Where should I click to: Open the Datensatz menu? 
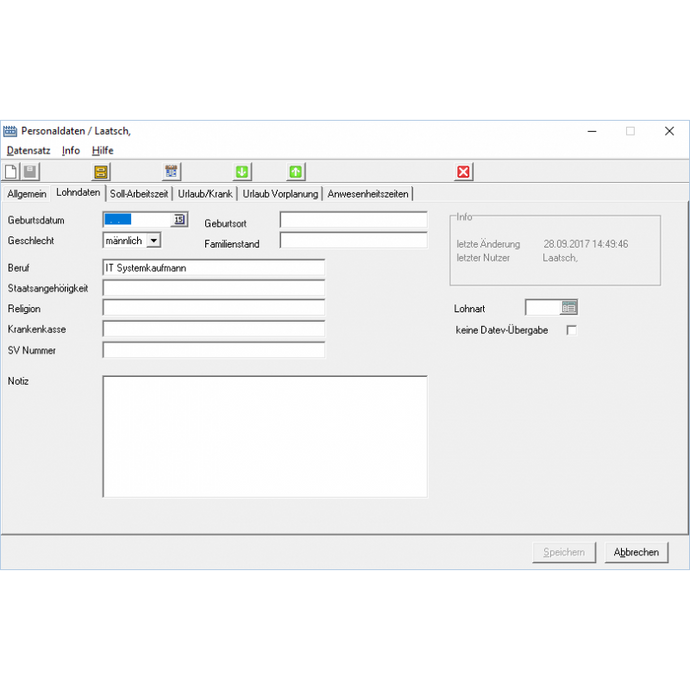[x=28, y=150]
